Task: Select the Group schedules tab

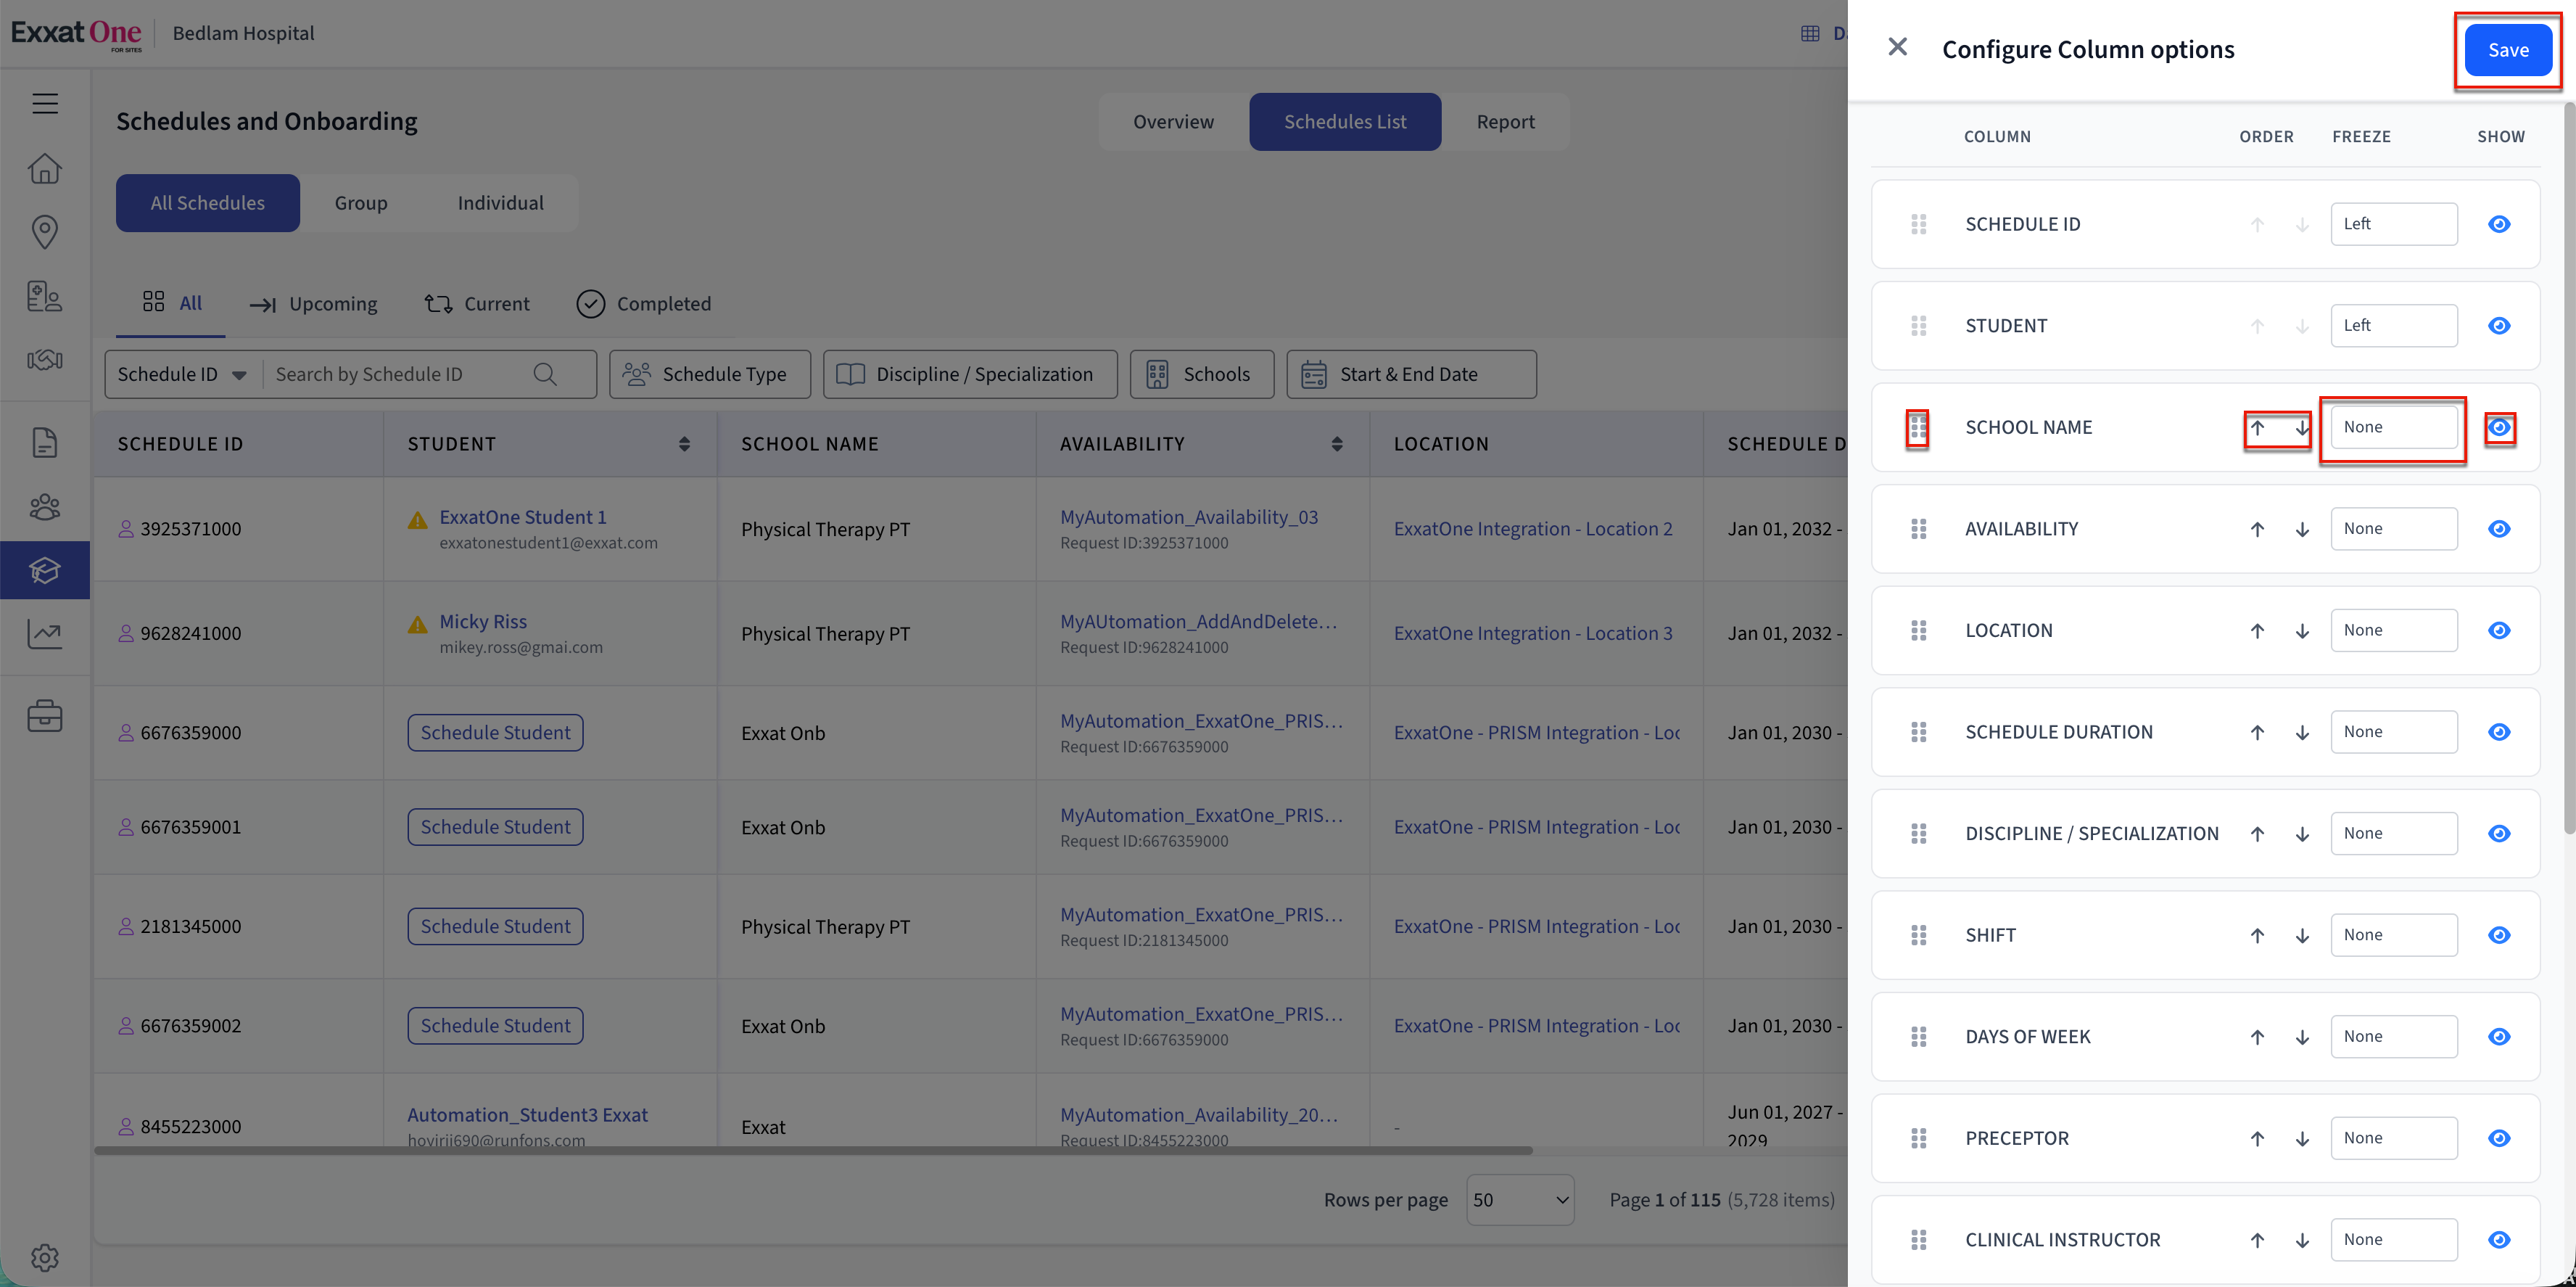Action: [x=360, y=203]
